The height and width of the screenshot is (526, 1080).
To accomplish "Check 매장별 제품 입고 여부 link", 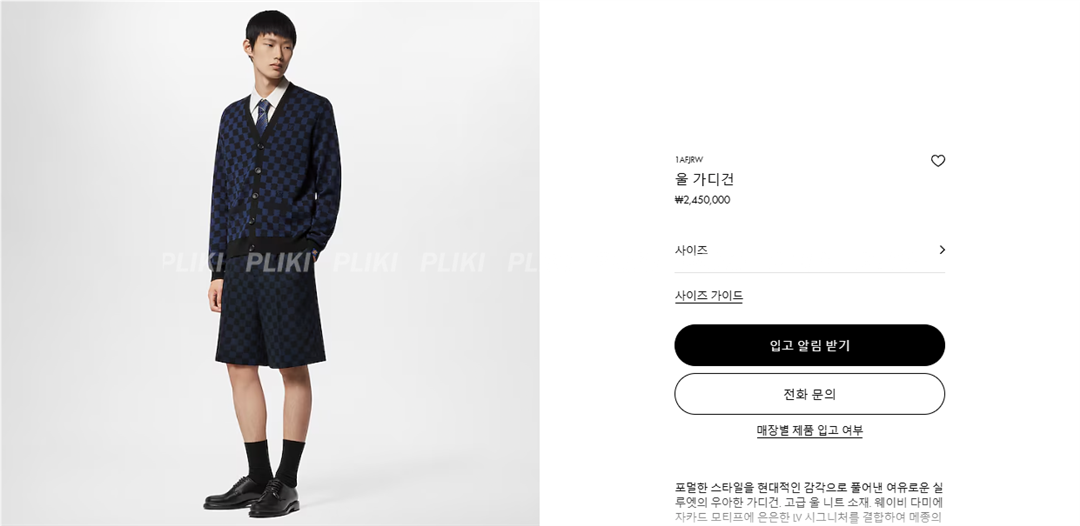I will coord(809,430).
